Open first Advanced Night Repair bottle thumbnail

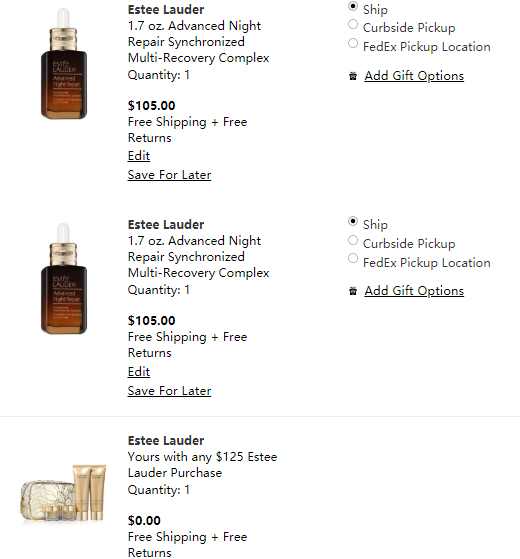click(x=64, y=64)
